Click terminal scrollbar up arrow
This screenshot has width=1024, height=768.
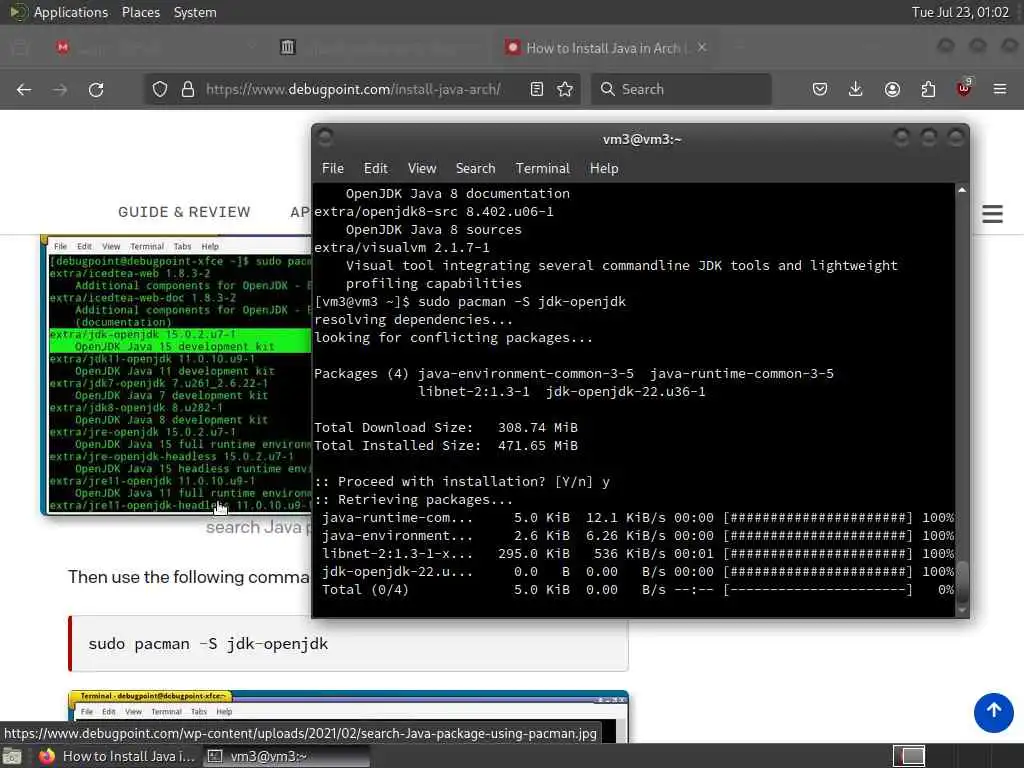pyautogui.click(x=962, y=190)
